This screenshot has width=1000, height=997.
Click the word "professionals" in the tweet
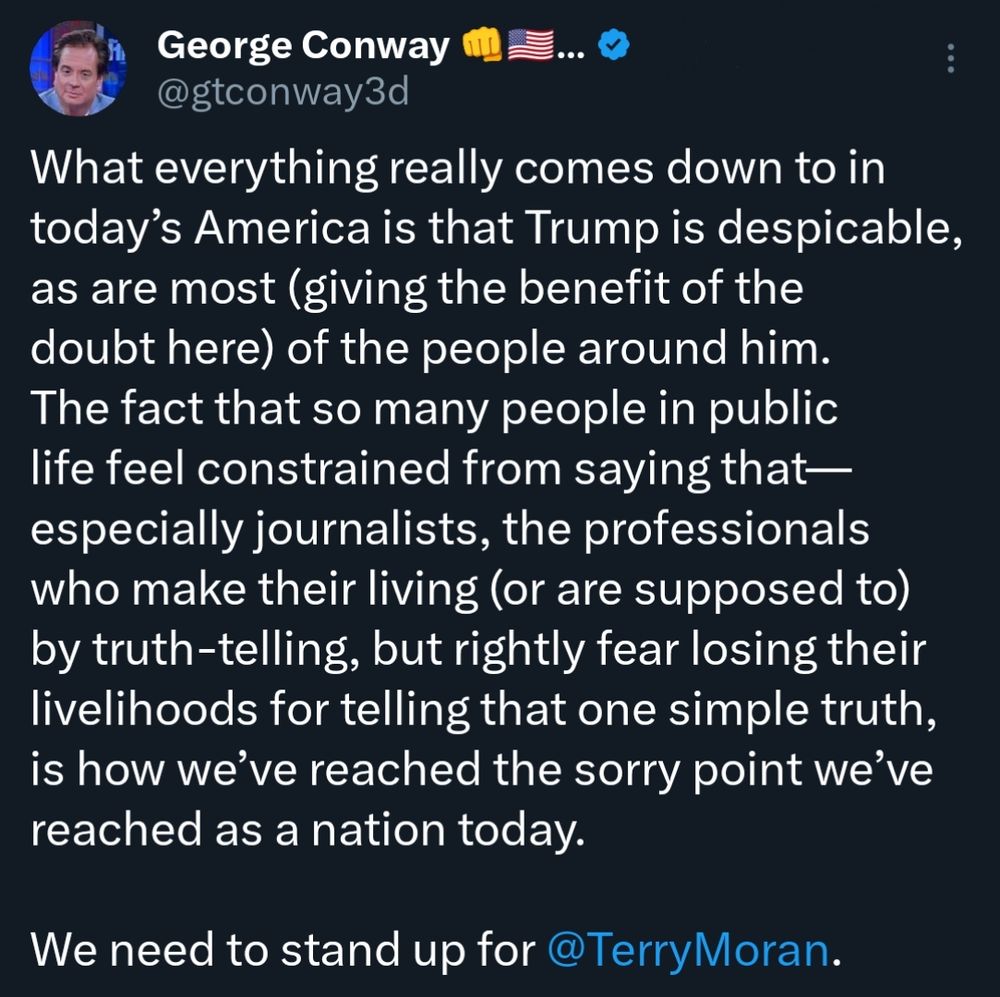[x=726, y=531]
